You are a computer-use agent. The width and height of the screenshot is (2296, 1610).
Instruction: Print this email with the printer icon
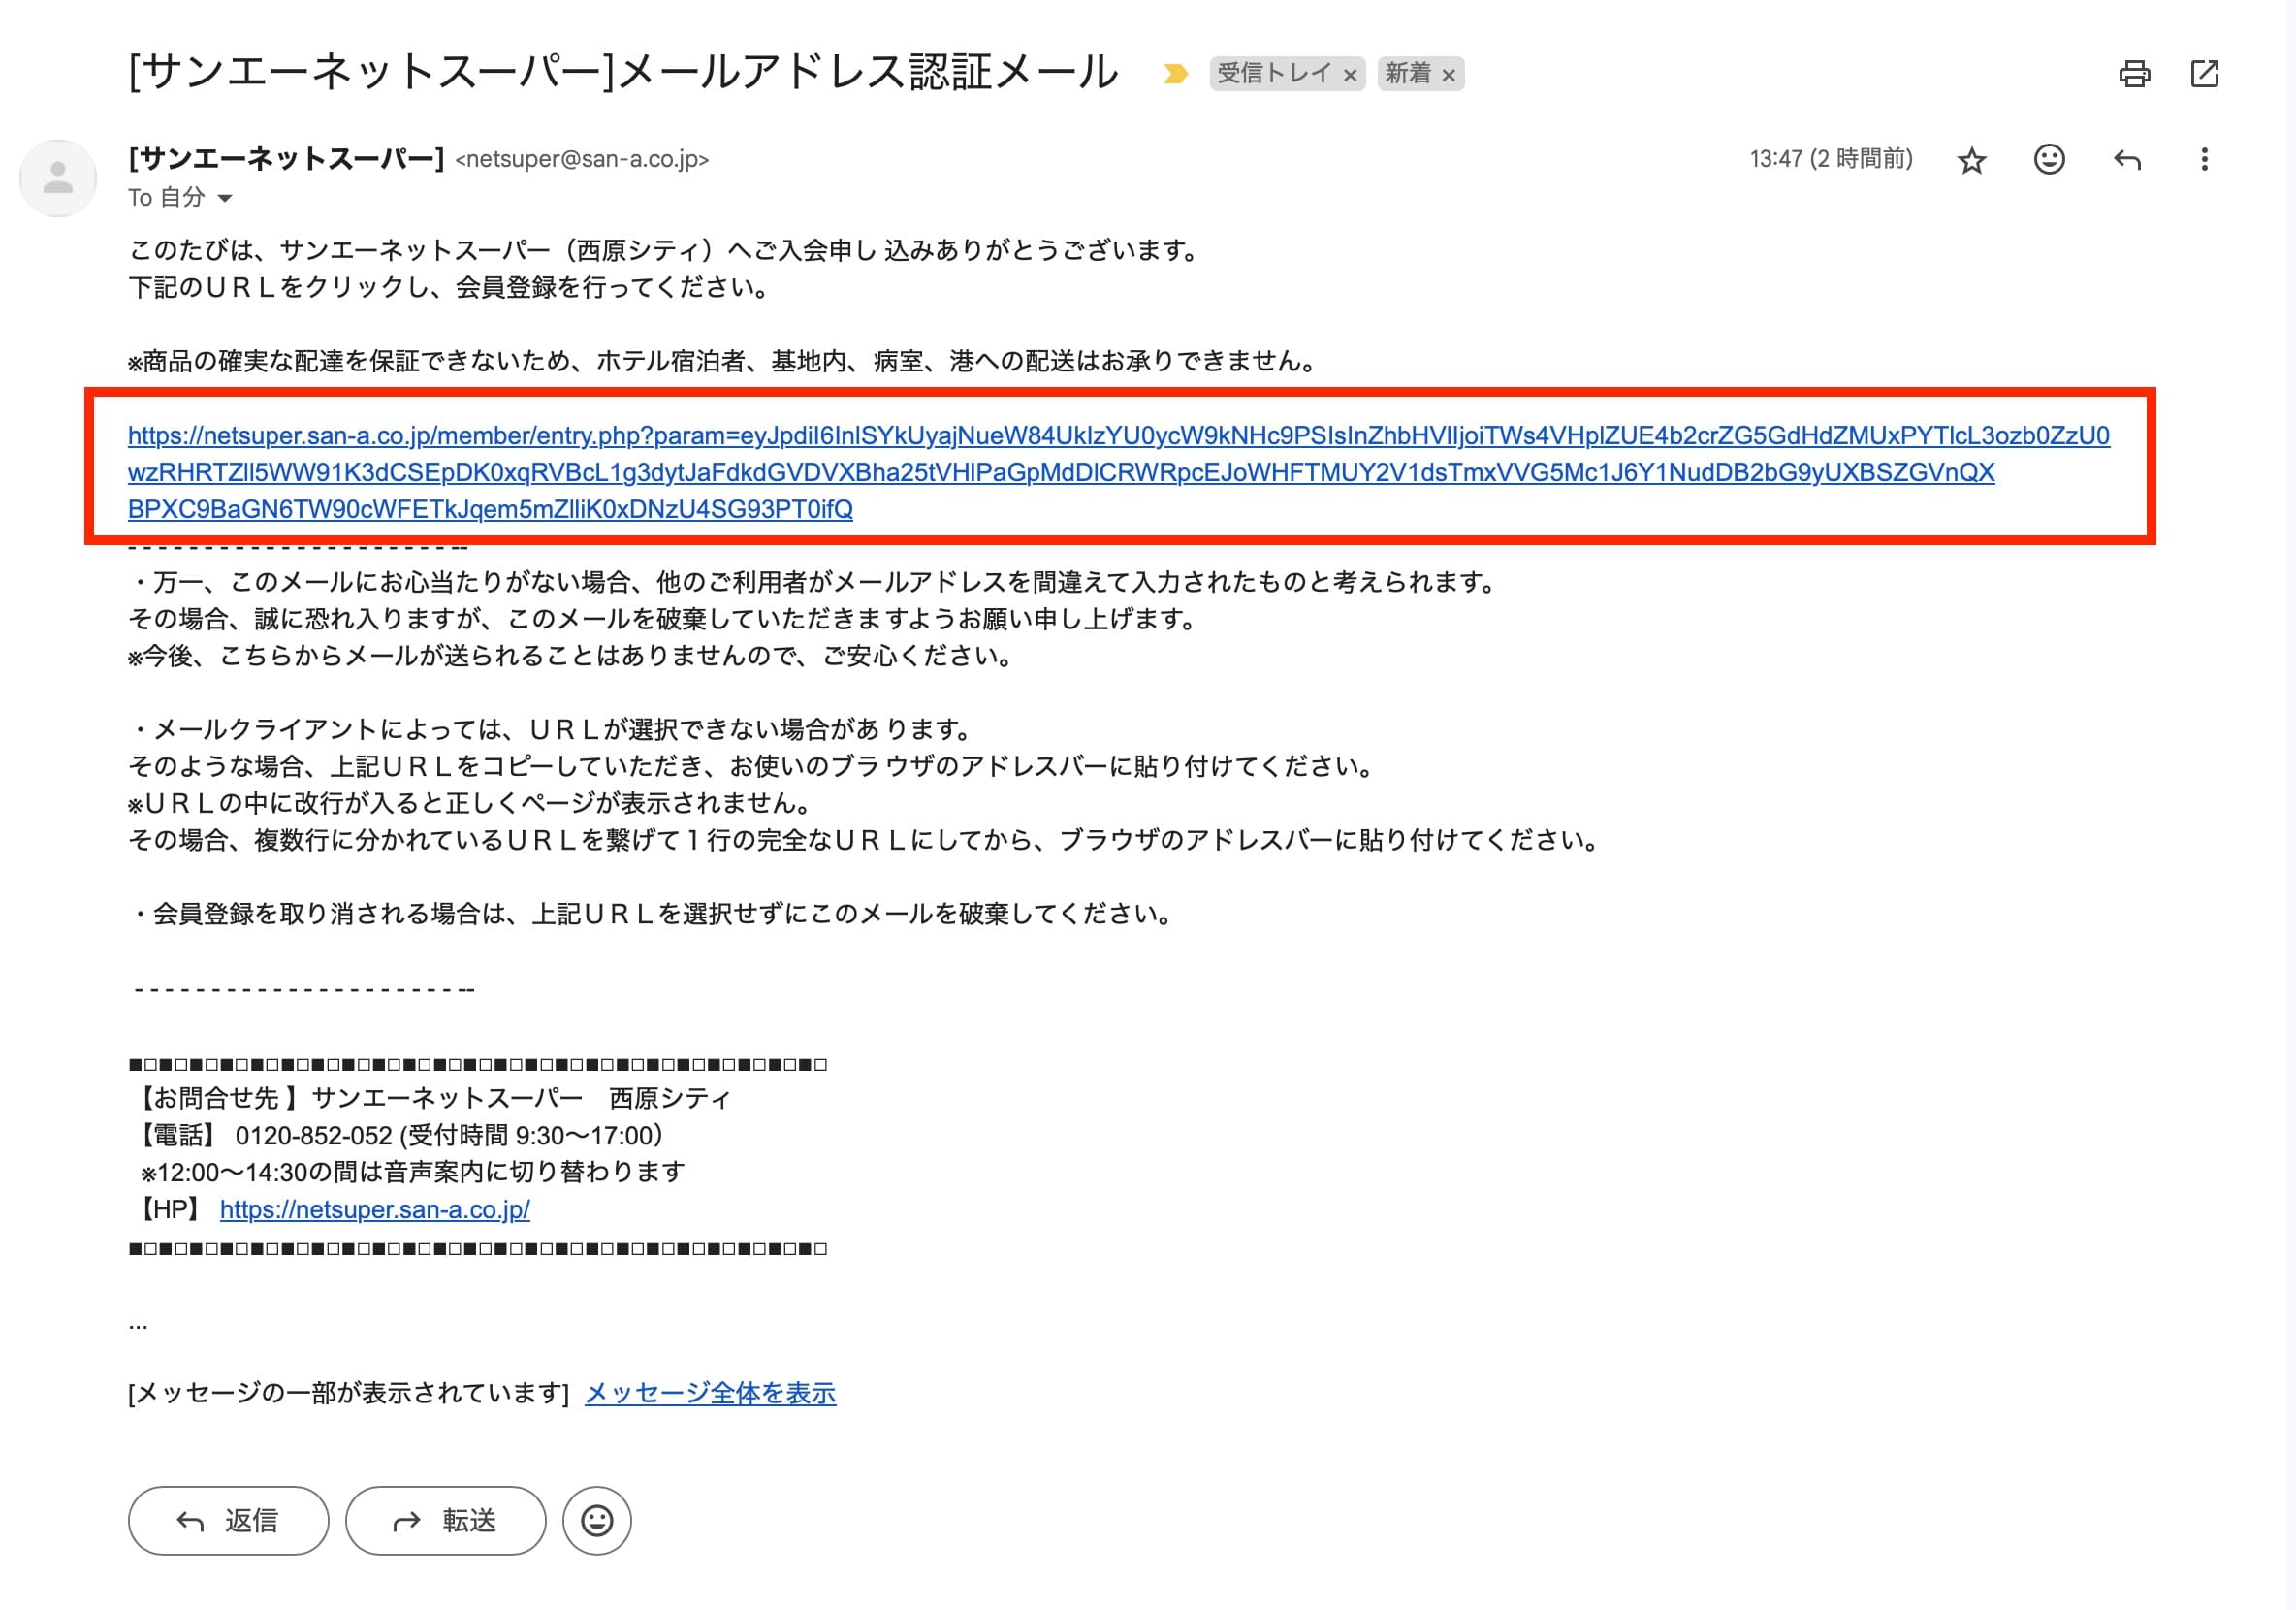coord(2134,73)
